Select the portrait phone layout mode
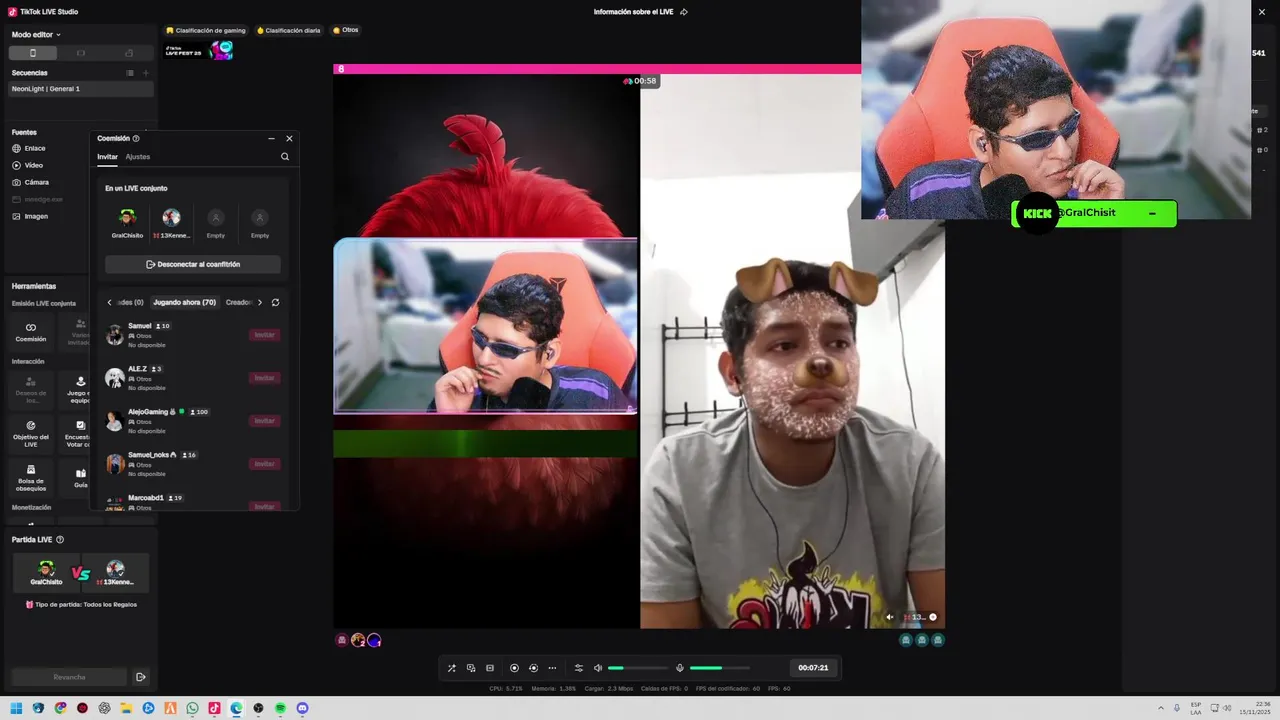Screen dimensions: 1280x720 [x=33, y=53]
